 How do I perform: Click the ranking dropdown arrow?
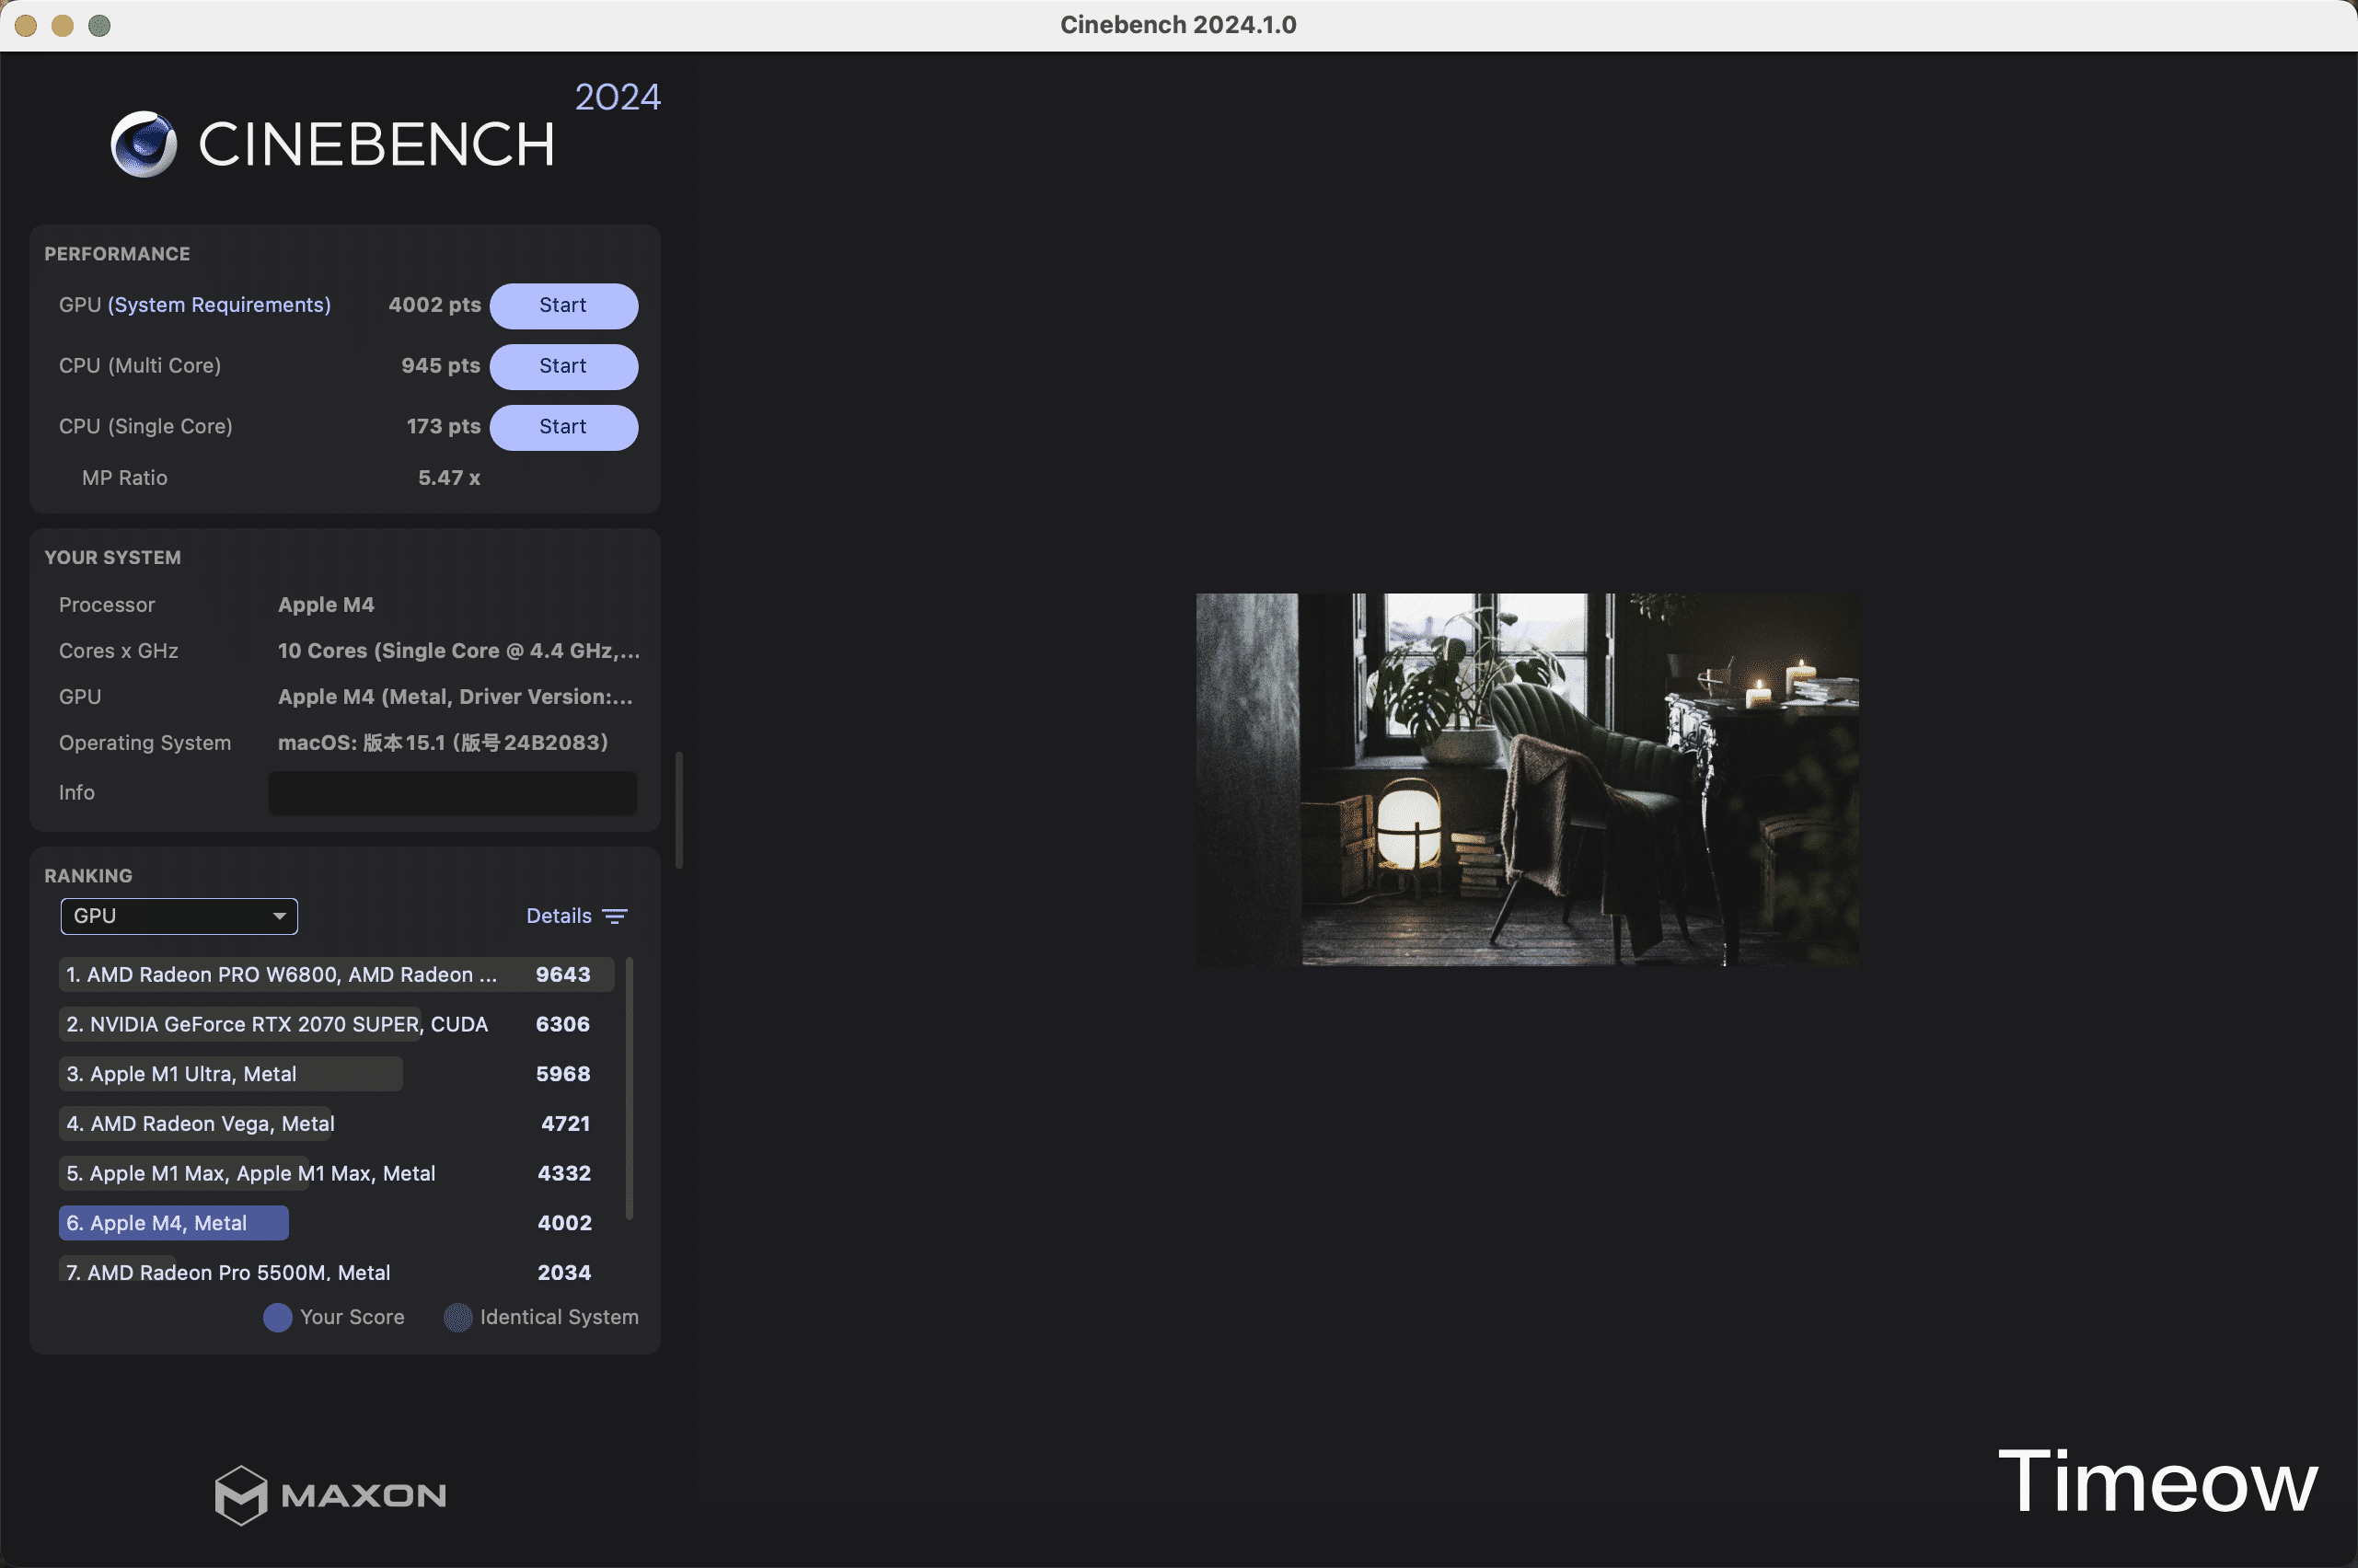coord(279,916)
